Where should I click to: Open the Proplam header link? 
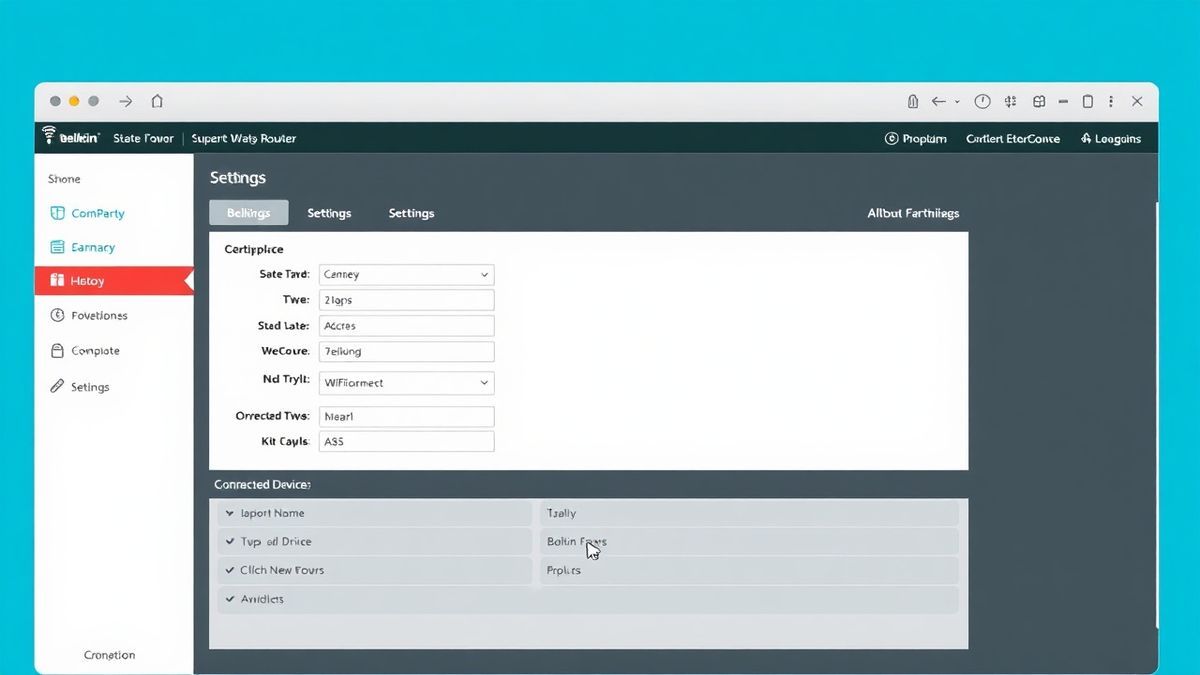click(916, 139)
